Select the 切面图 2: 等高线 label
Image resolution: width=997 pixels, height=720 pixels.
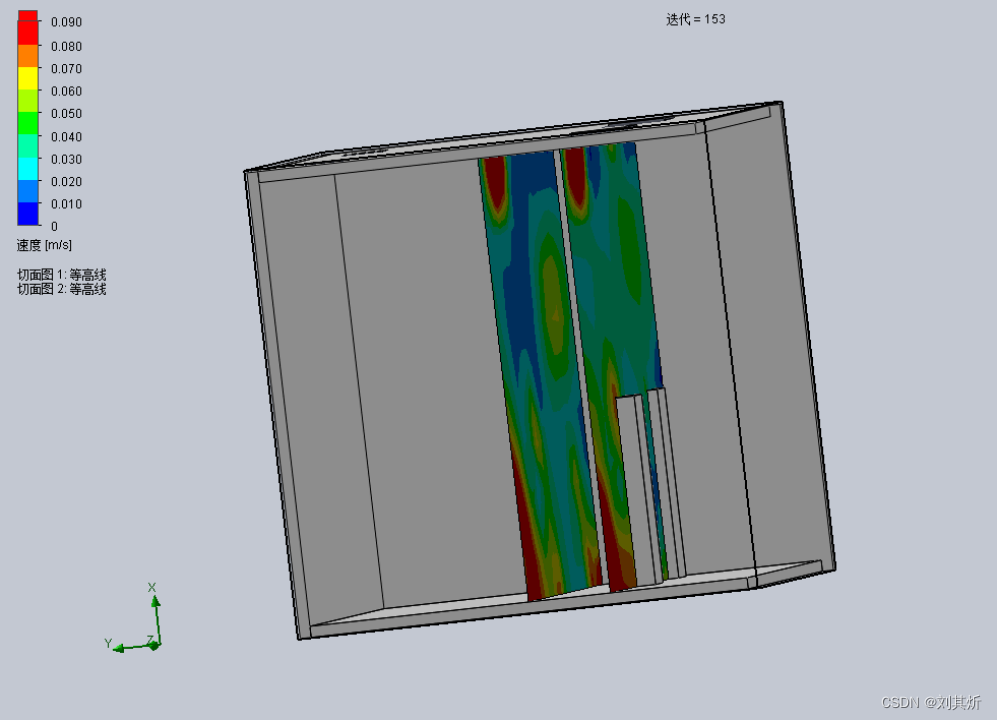tap(62, 289)
